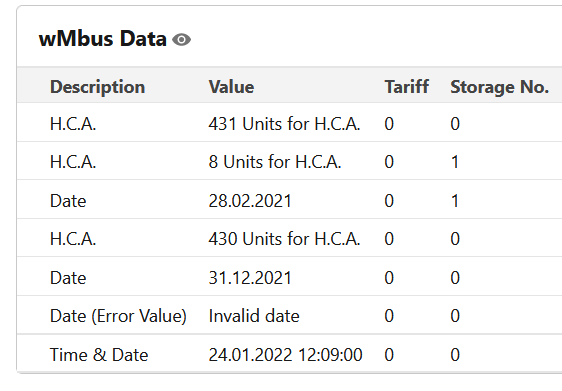Select the Time & Date description cell

(99, 355)
